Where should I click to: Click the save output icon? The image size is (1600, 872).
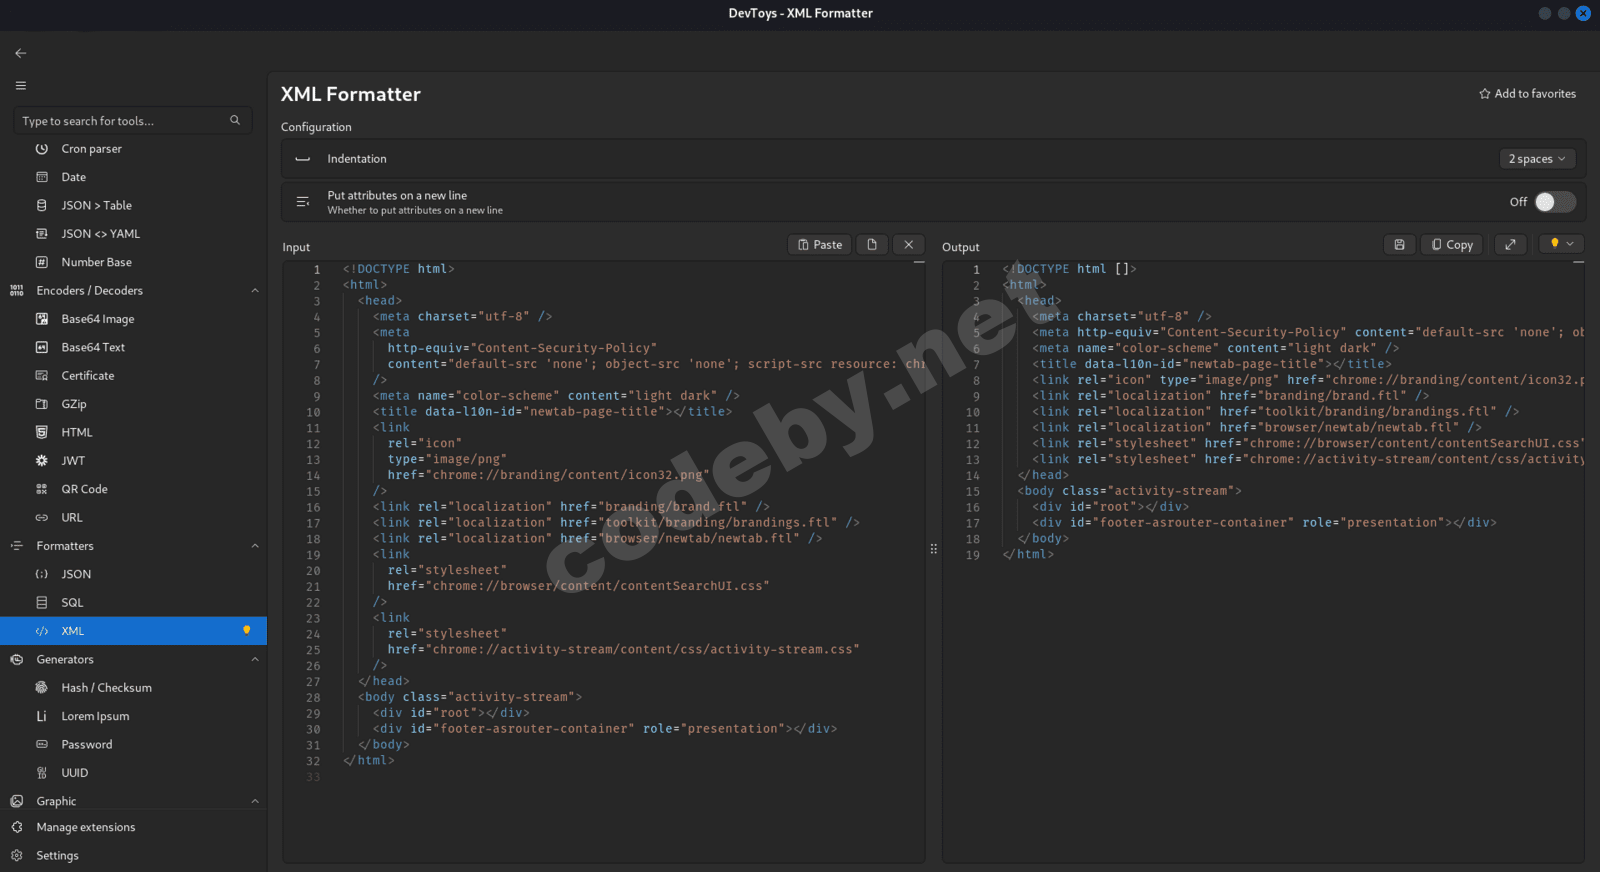[x=1399, y=245]
